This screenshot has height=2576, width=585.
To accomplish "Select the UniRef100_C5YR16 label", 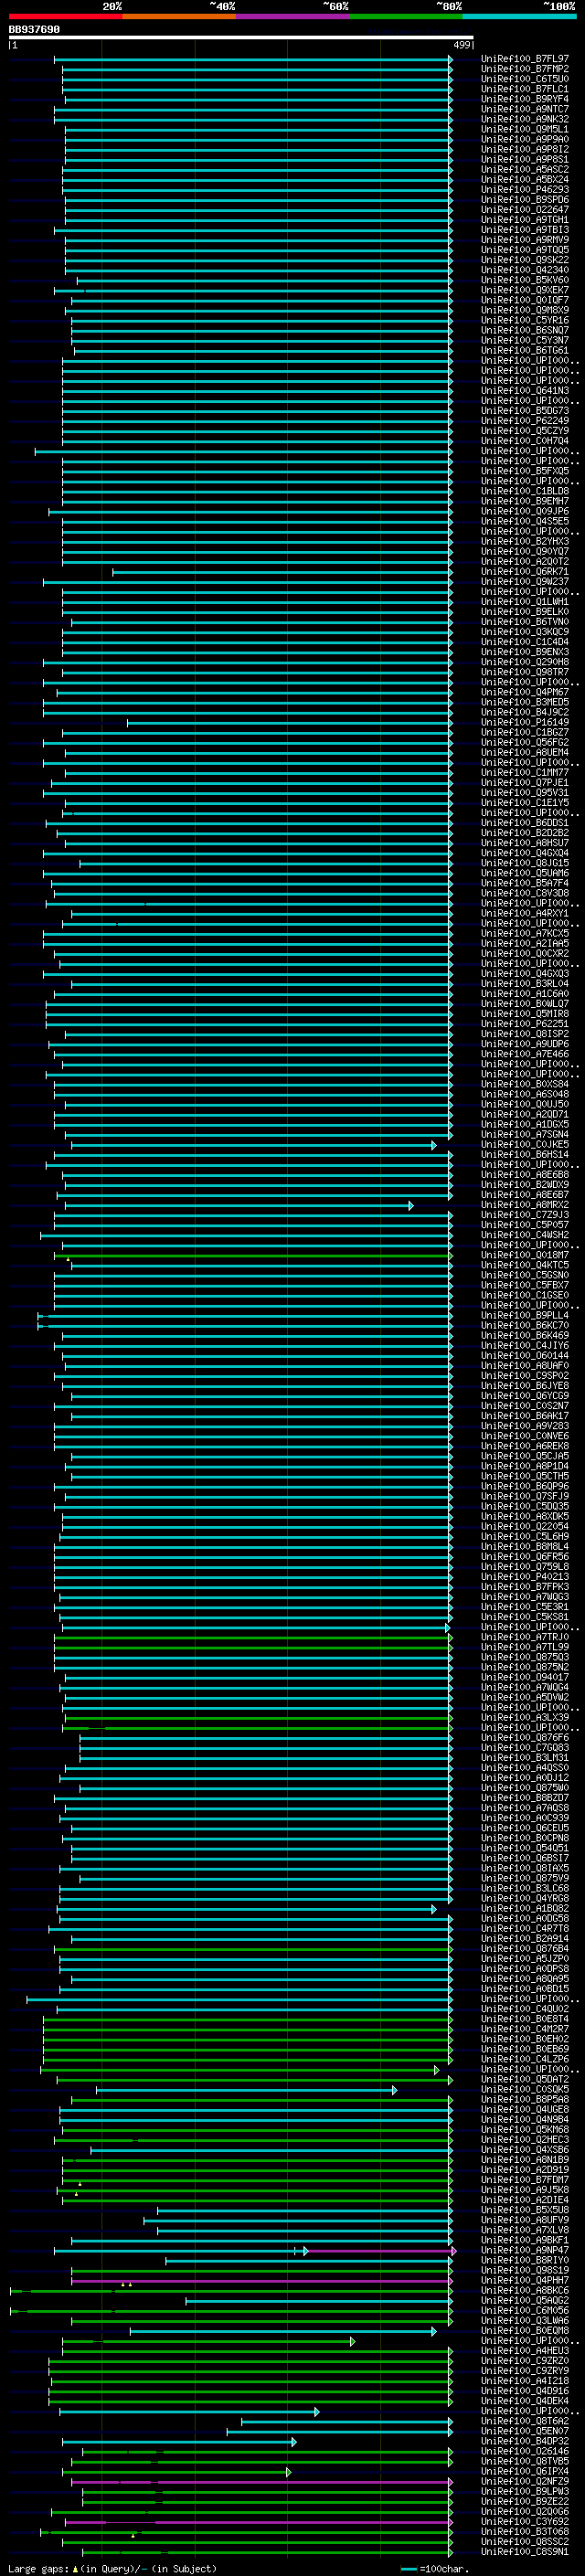I will 525,320.
